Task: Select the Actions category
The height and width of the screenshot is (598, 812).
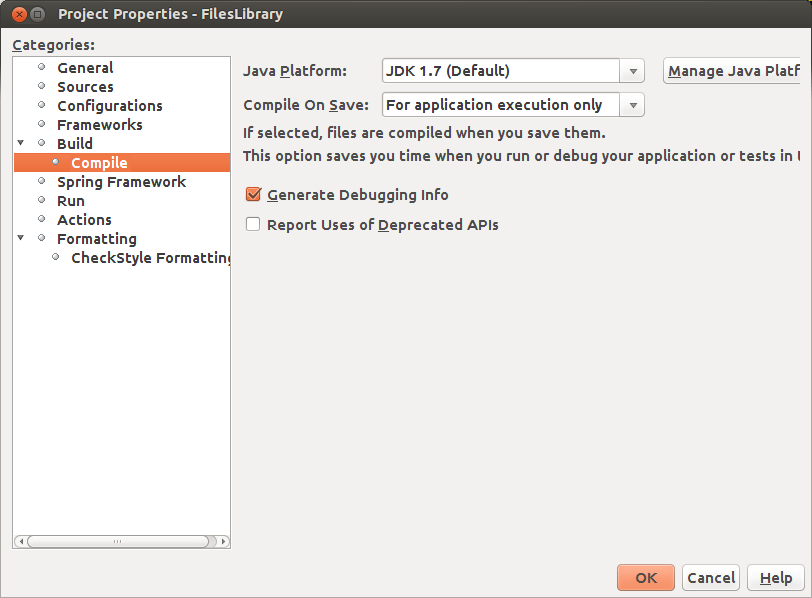Action: pyautogui.click(x=84, y=220)
